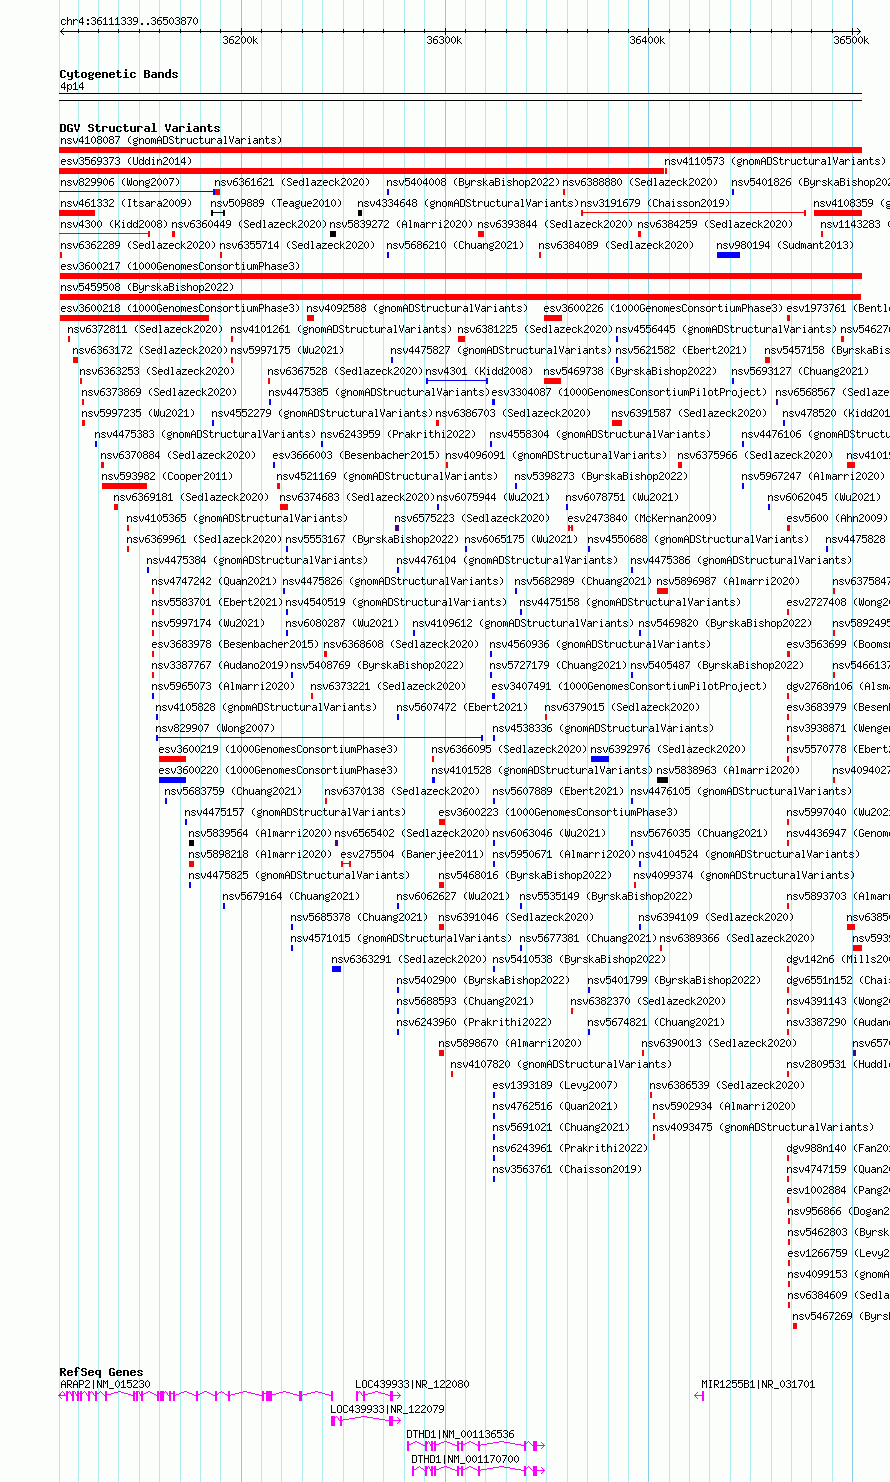This screenshot has width=890, height=1482.
Task: Click esv3600220 (1000GenomesConsortiumPhase3) label
Action: [x=278, y=770]
